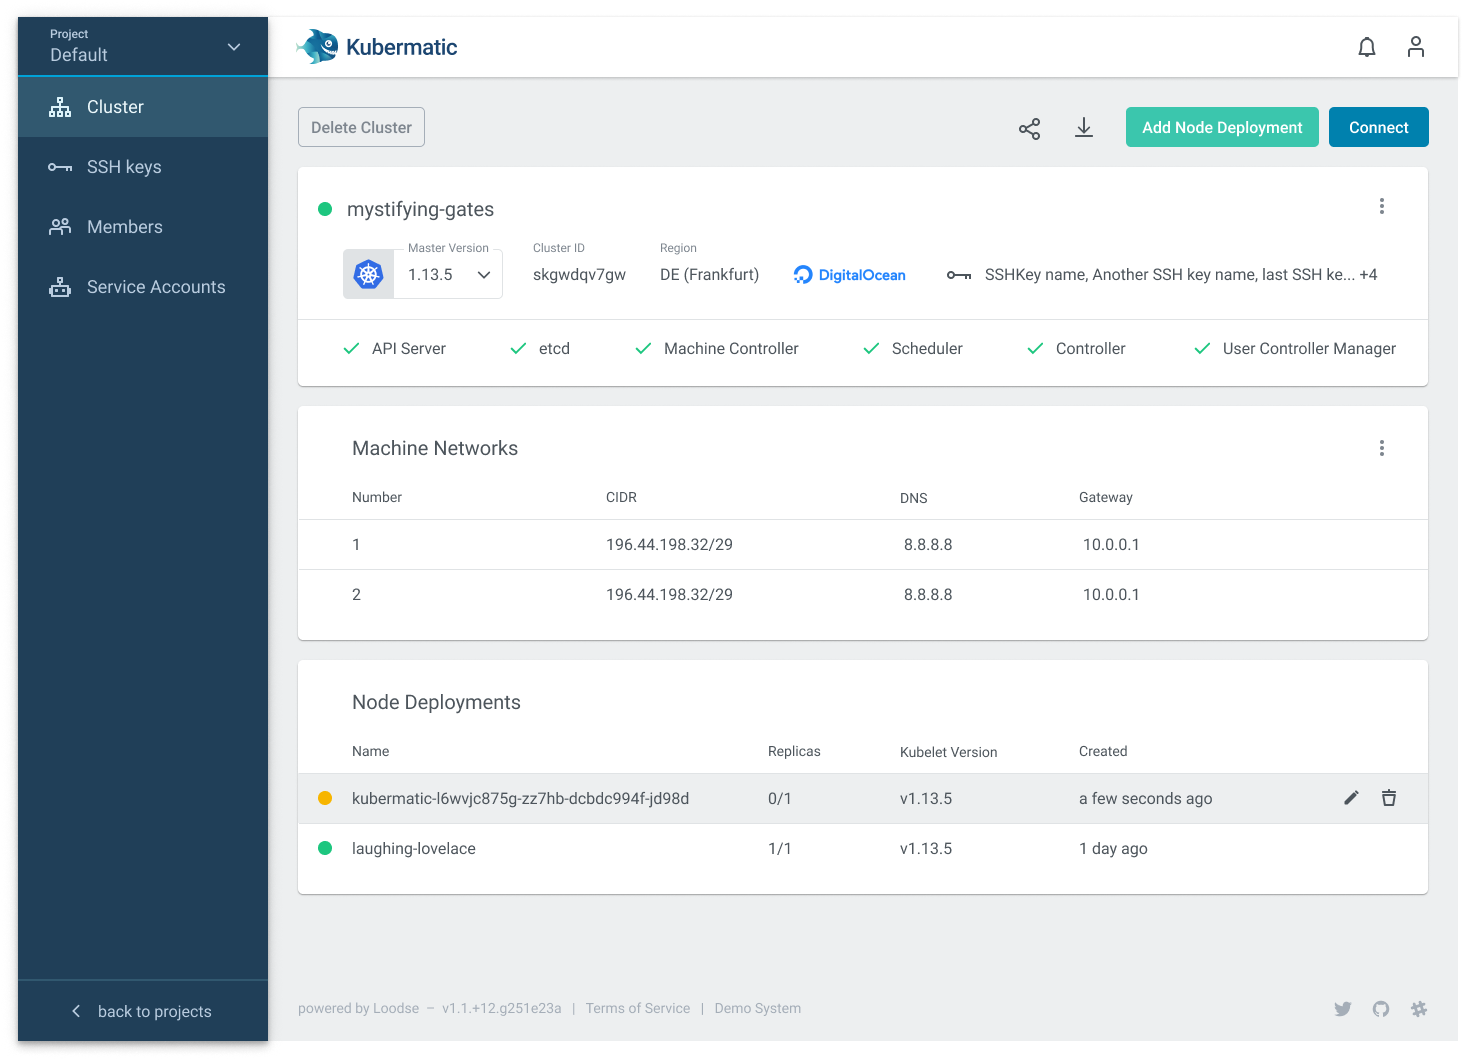Go to Cluster in sidebar

tap(143, 107)
